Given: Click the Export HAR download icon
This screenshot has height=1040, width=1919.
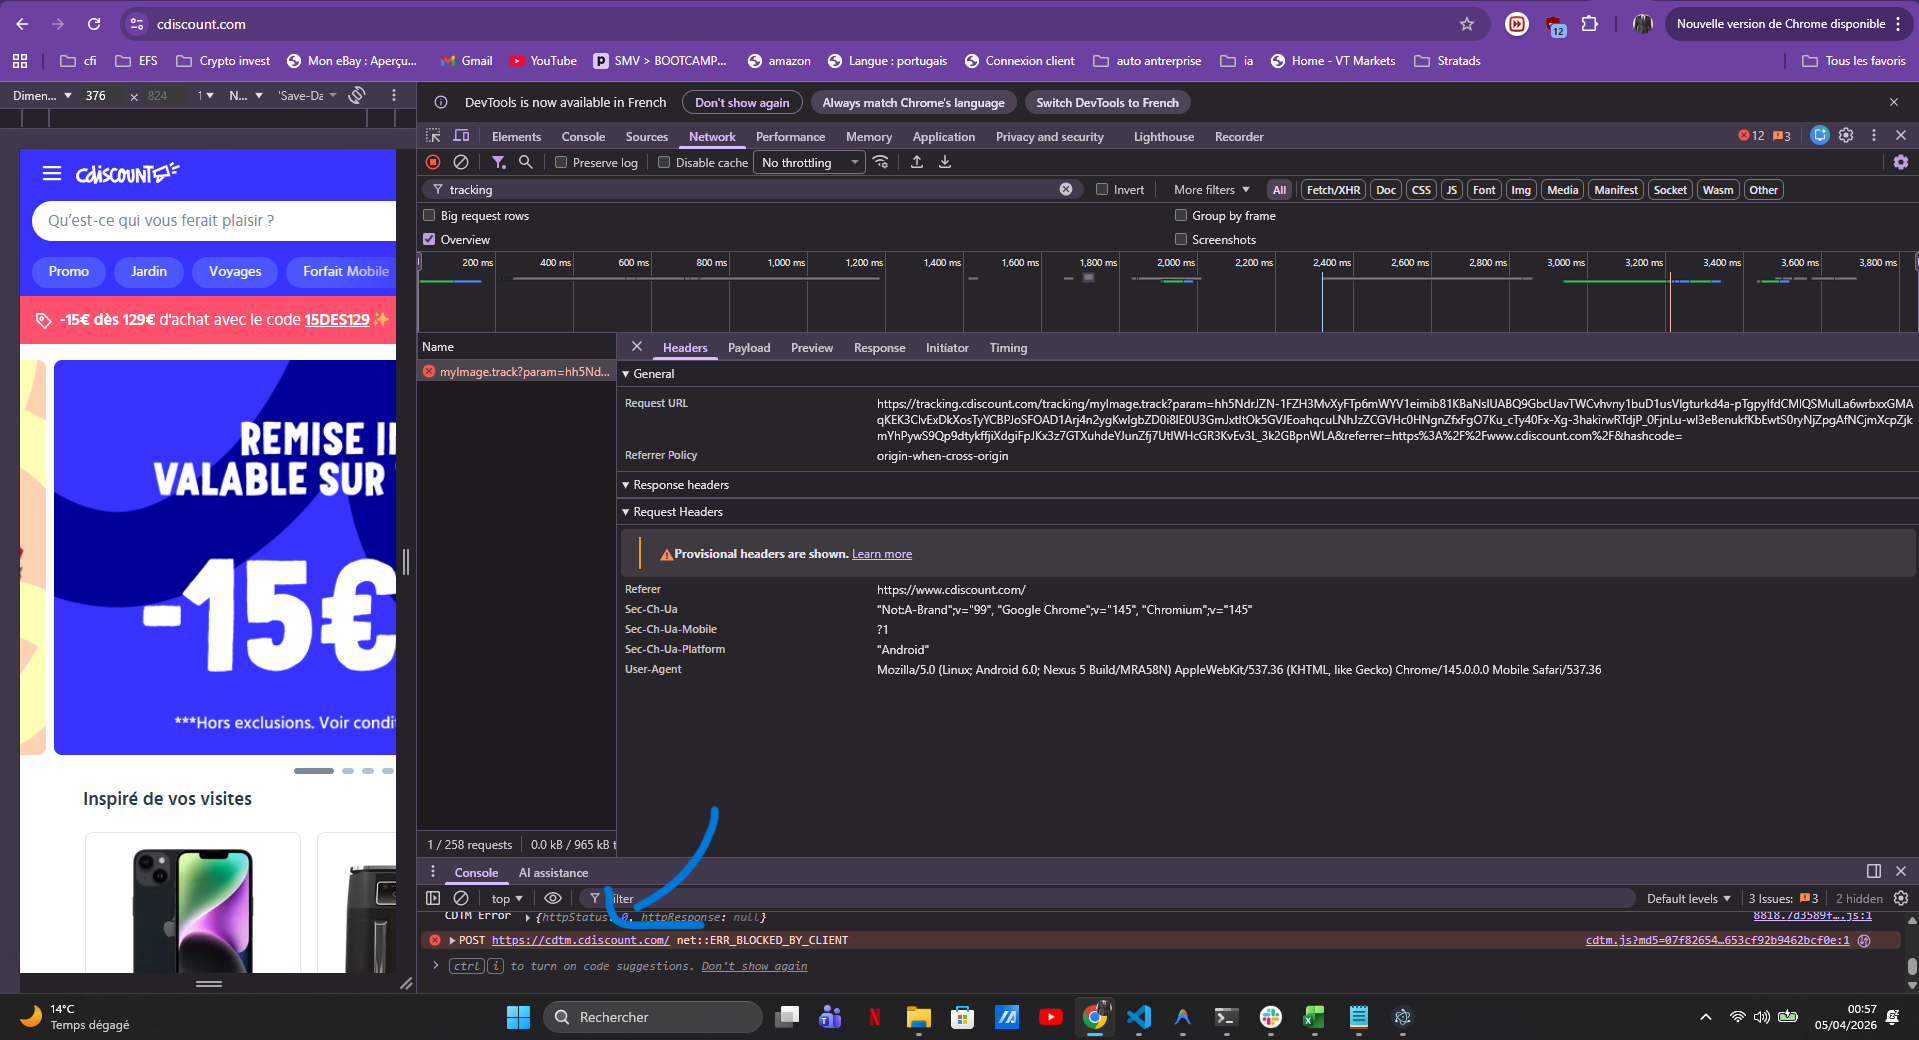Looking at the screenshot, I should [945, 162].
